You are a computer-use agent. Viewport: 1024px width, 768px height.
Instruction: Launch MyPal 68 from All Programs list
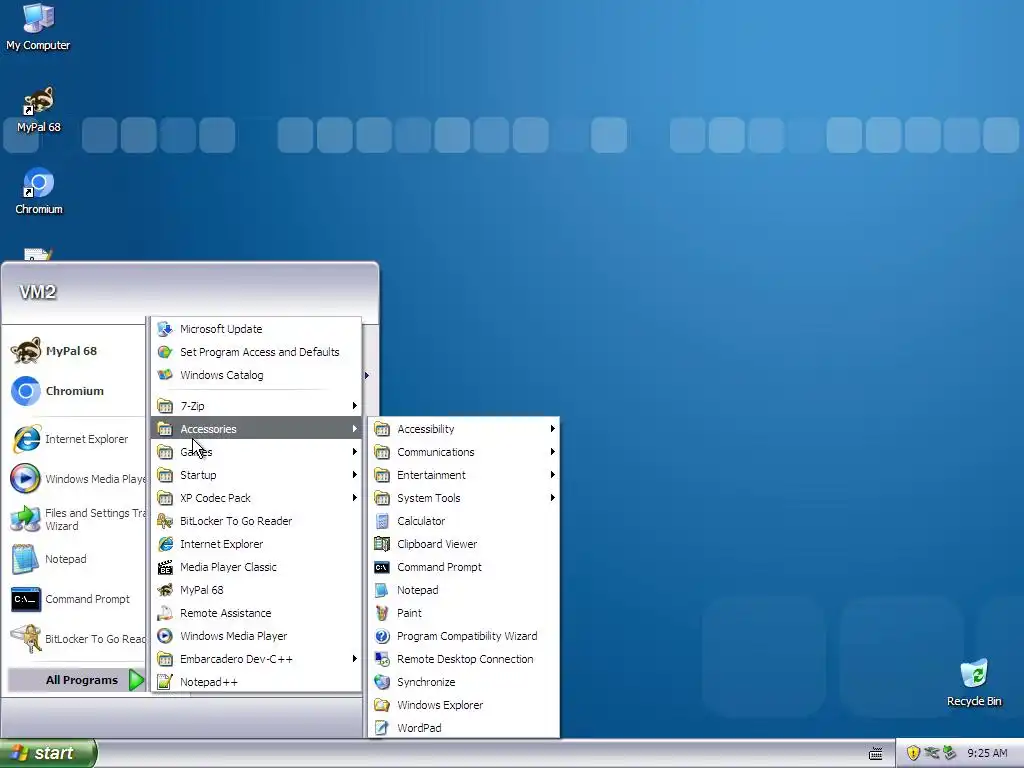(257, 590)
